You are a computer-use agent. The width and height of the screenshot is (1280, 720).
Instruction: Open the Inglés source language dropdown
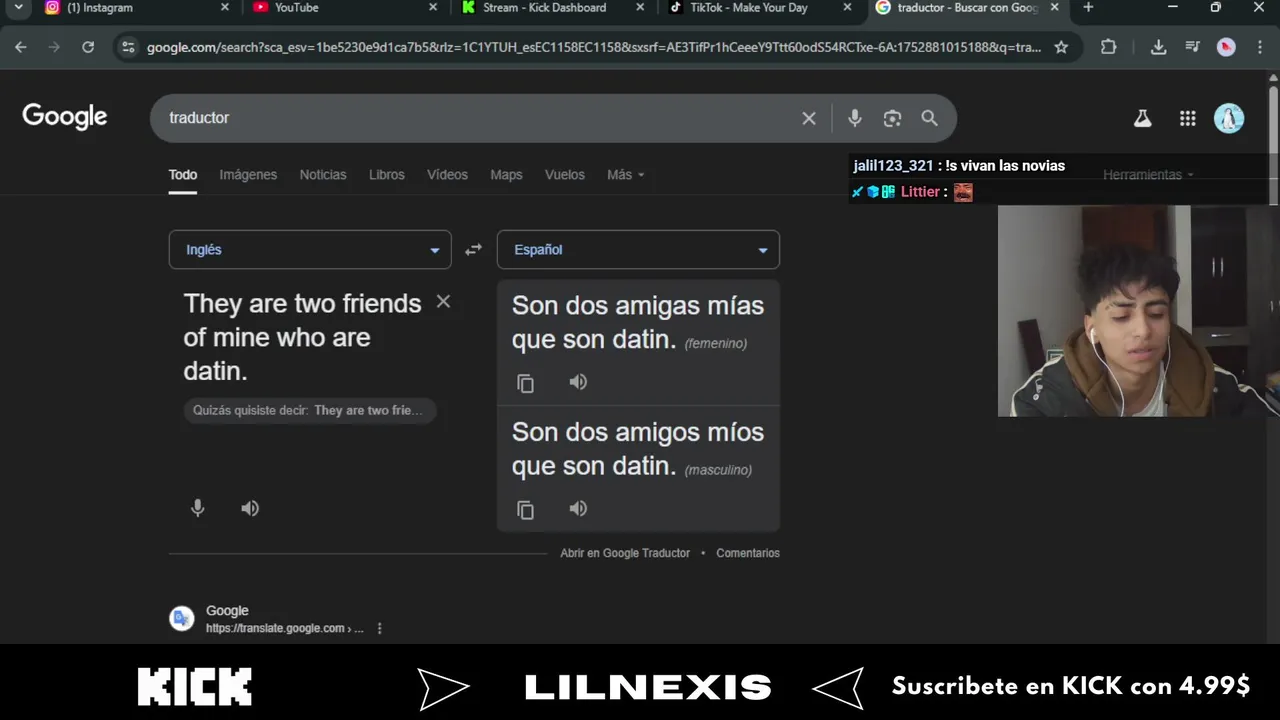[310, 250]
